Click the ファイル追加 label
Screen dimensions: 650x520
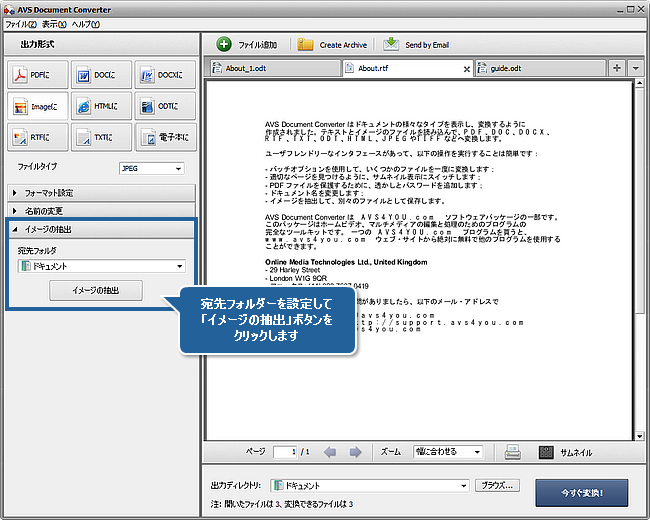[x=257, y=45]
